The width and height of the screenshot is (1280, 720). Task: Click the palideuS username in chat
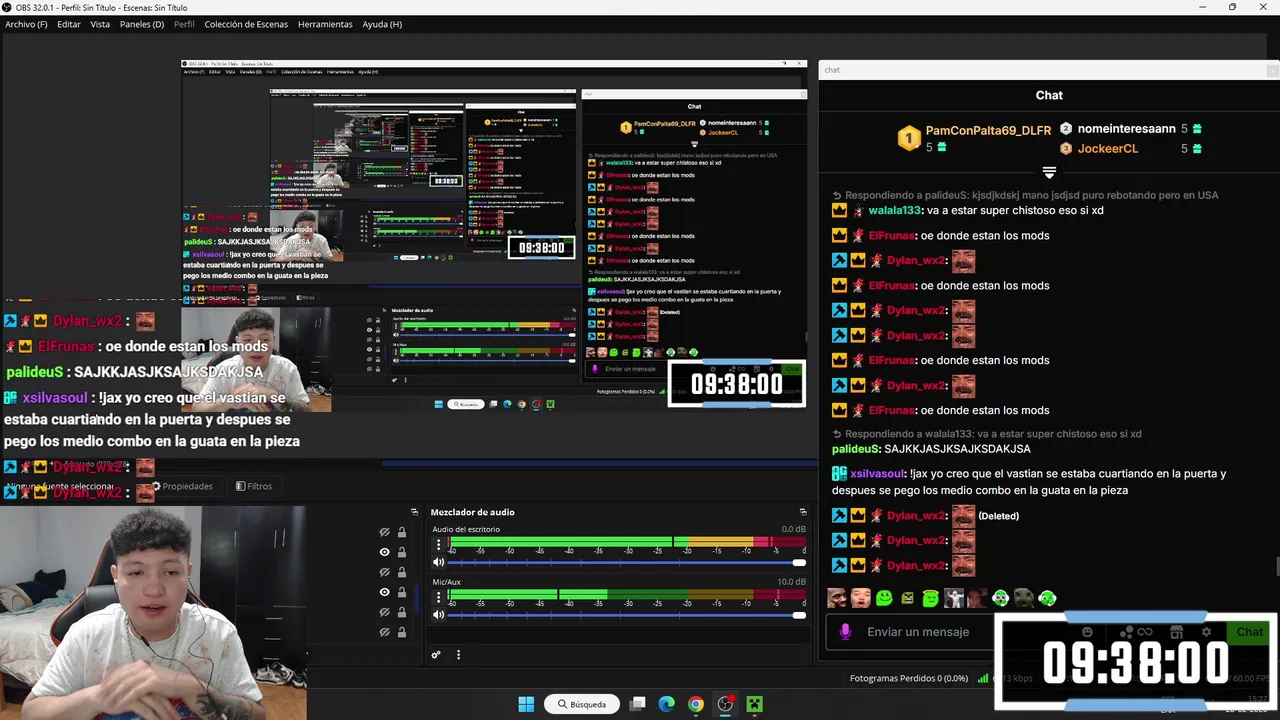(x=855, y=449)
